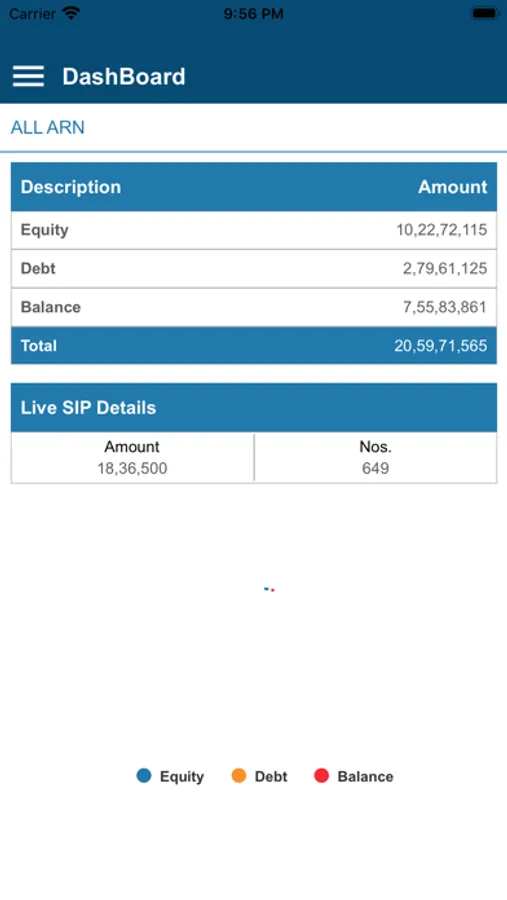Click the DashBoard title
507x900 pixels.
pos(124,76)
